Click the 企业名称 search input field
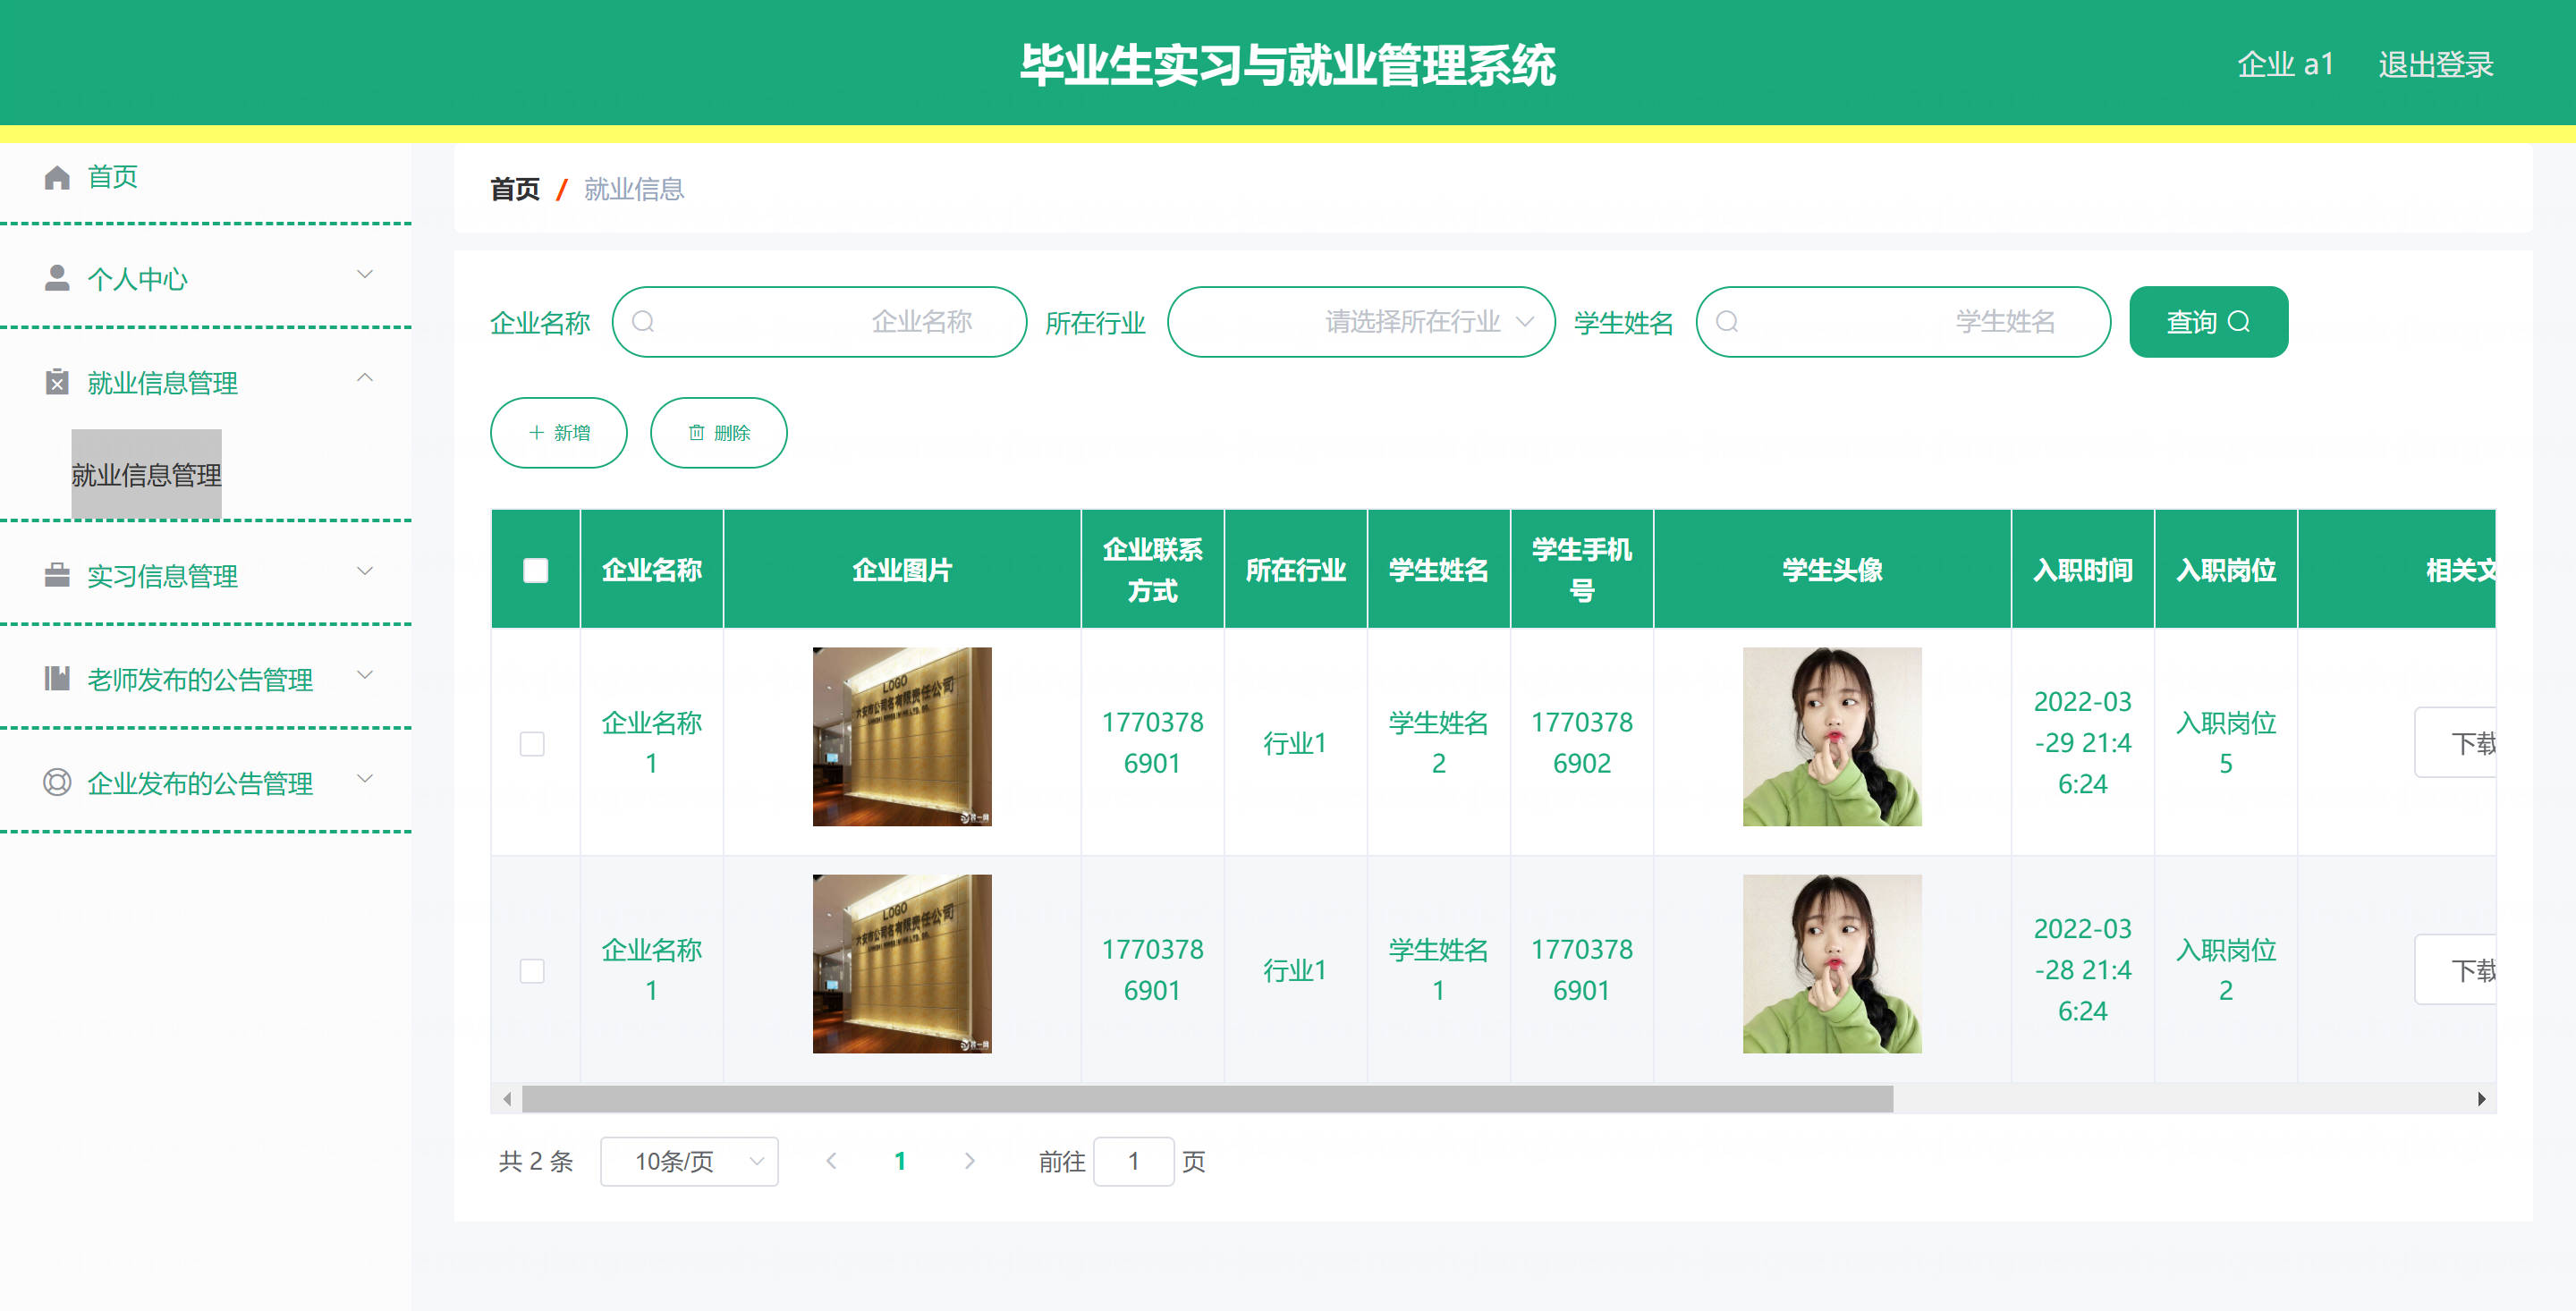Image resolution: width=2576 pixels, height=1311 pixels. click(x=820, y=322)
